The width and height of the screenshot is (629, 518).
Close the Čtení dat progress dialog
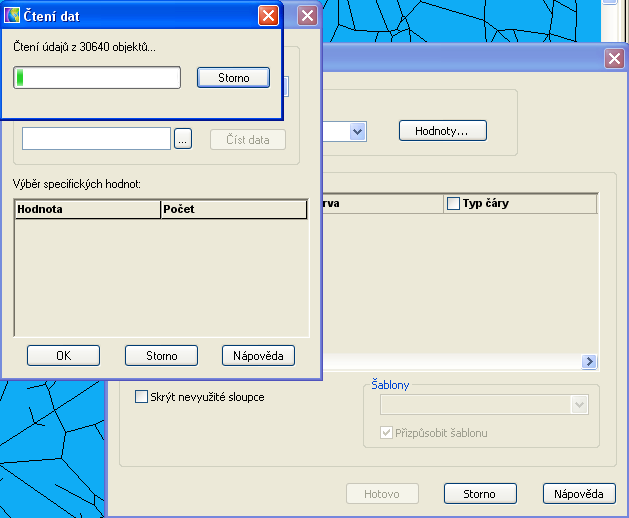268,16
